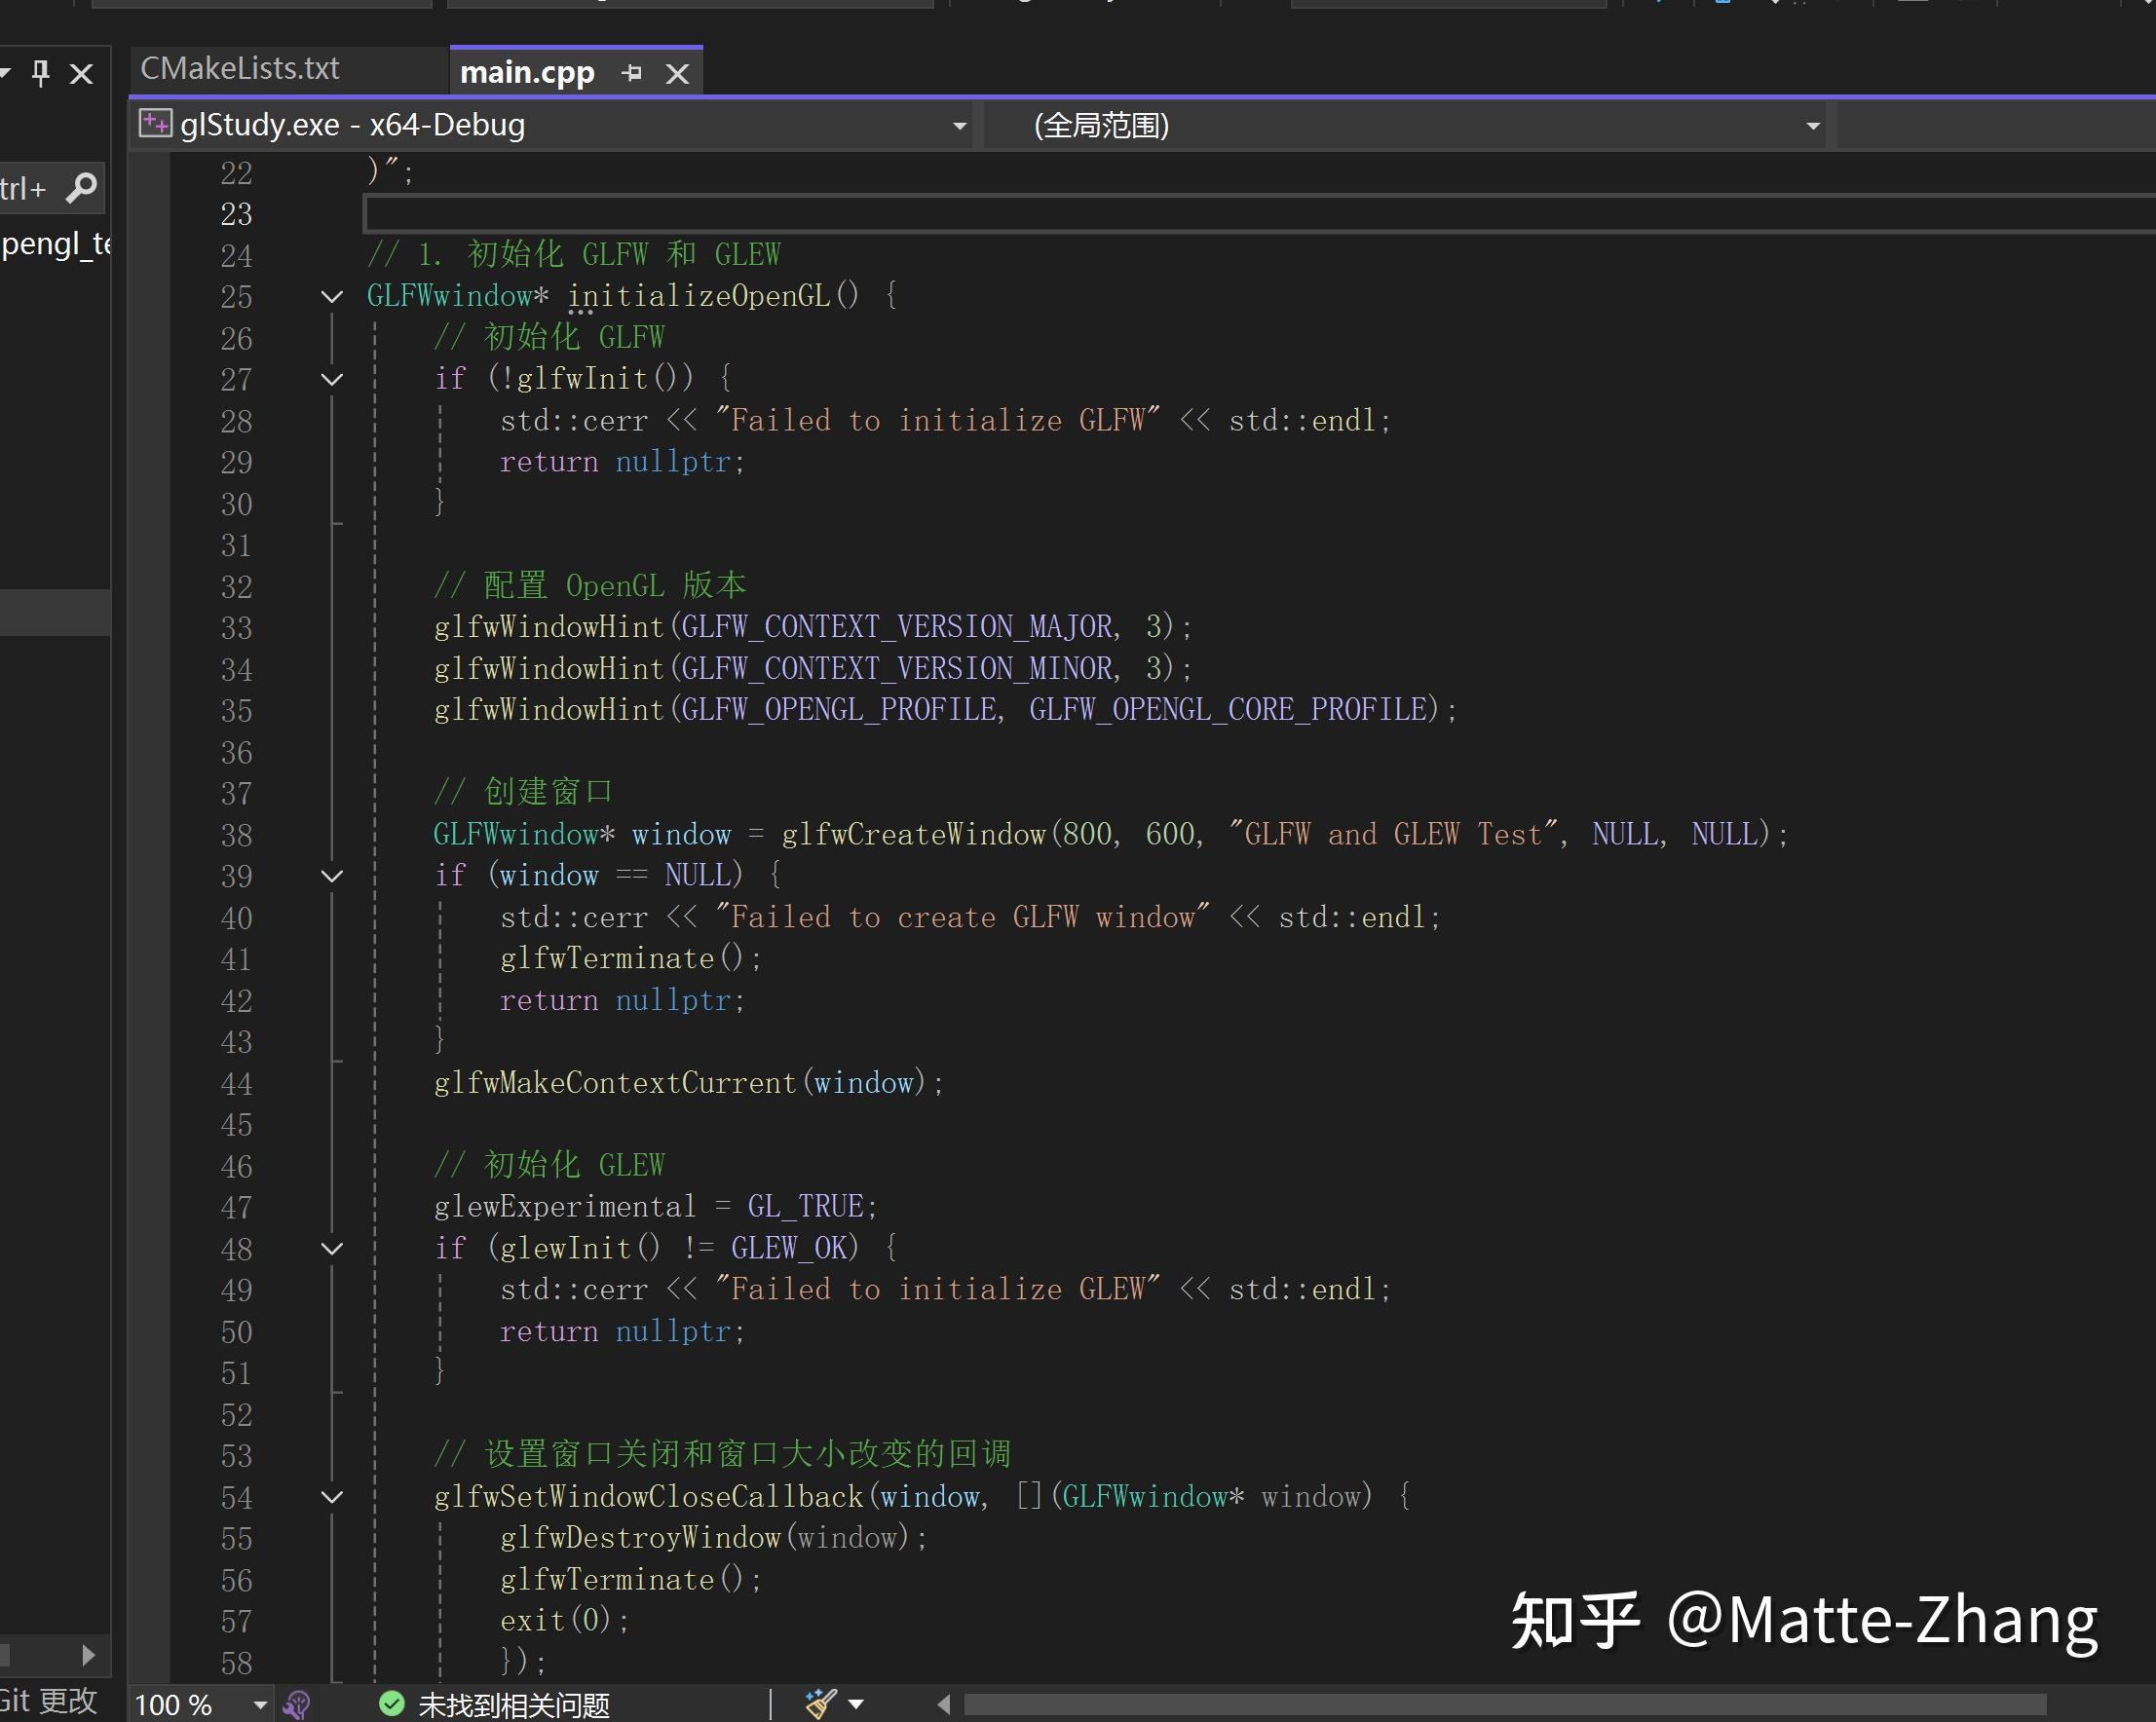The image size is (2156, 1722).
Task: Collapse the initializeOpenGL function at line 25
Action: (332, 296)
